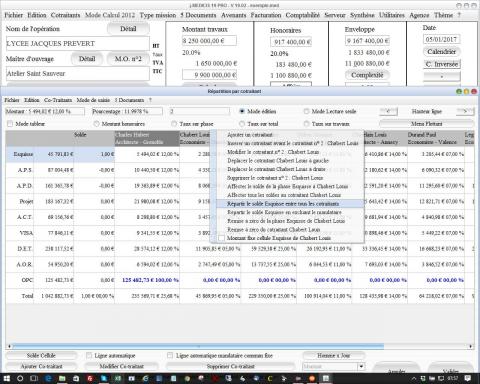This screenshot has height=384, width=480.
Task: Click the C. Inversée button
Action: click(x=442, y=64)
